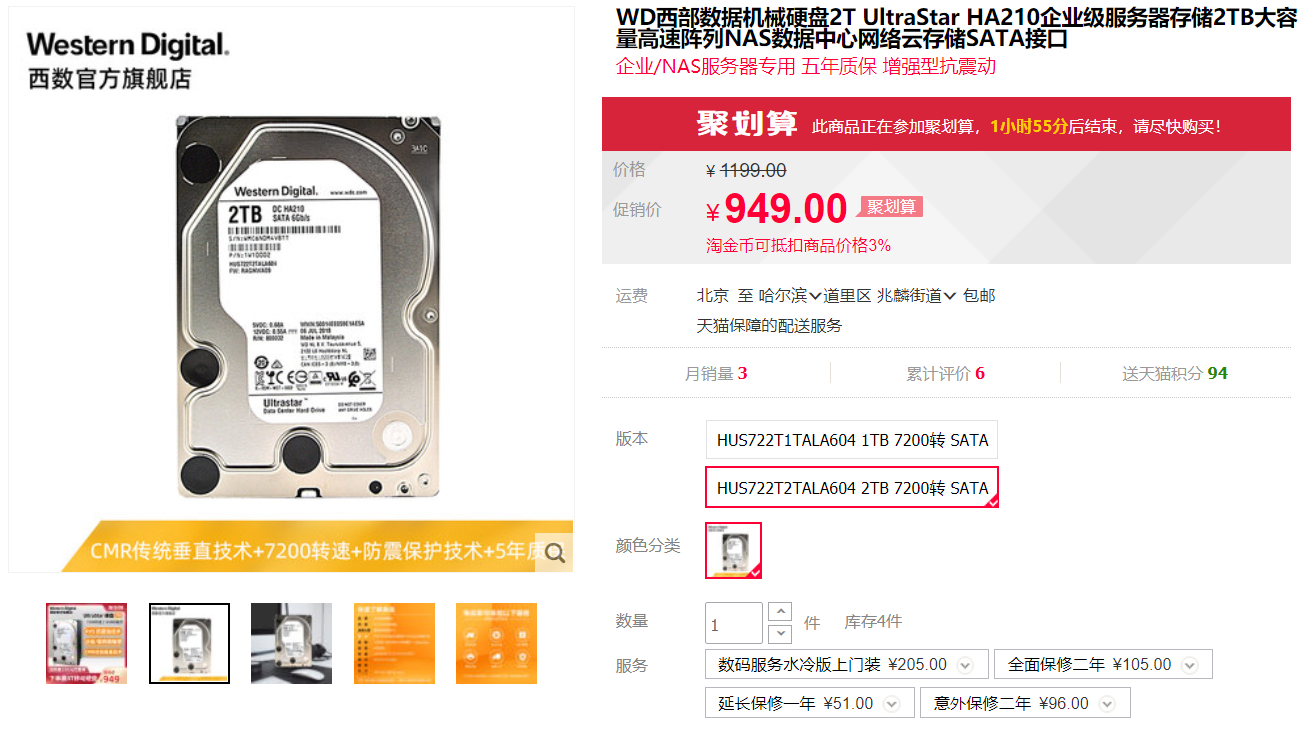The image size is (1316, 730).
Task: Open the first promotional thumbnail
Action: [87, 643]
